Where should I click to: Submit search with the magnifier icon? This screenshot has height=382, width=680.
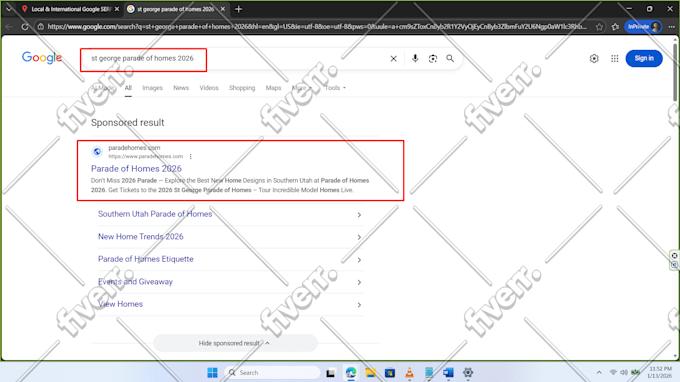(450, 59)
